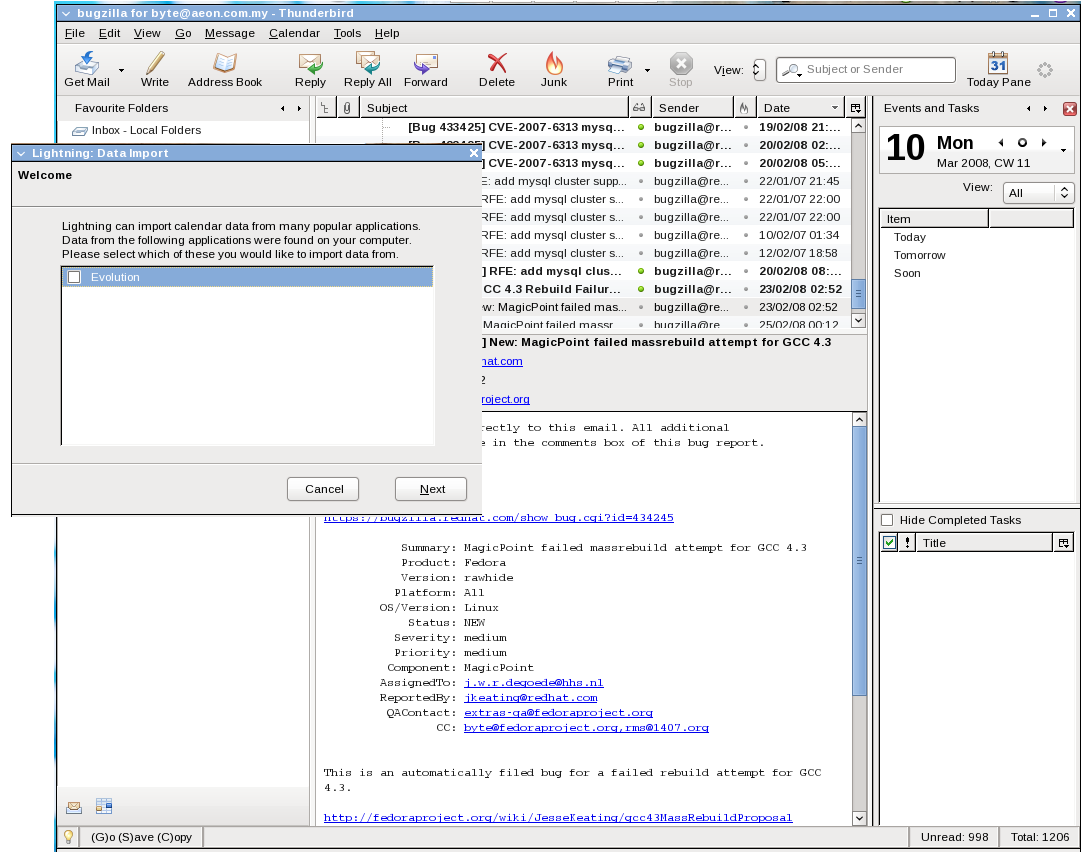This screenshot has width=1089, height=864.
Task: Show previous favourite folder view arrow
Action: coord(283,108)
